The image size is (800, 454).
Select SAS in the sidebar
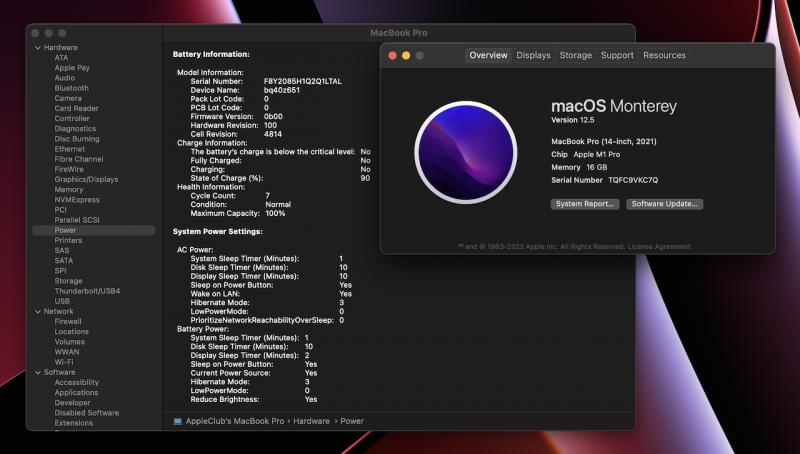coord(62,250)
